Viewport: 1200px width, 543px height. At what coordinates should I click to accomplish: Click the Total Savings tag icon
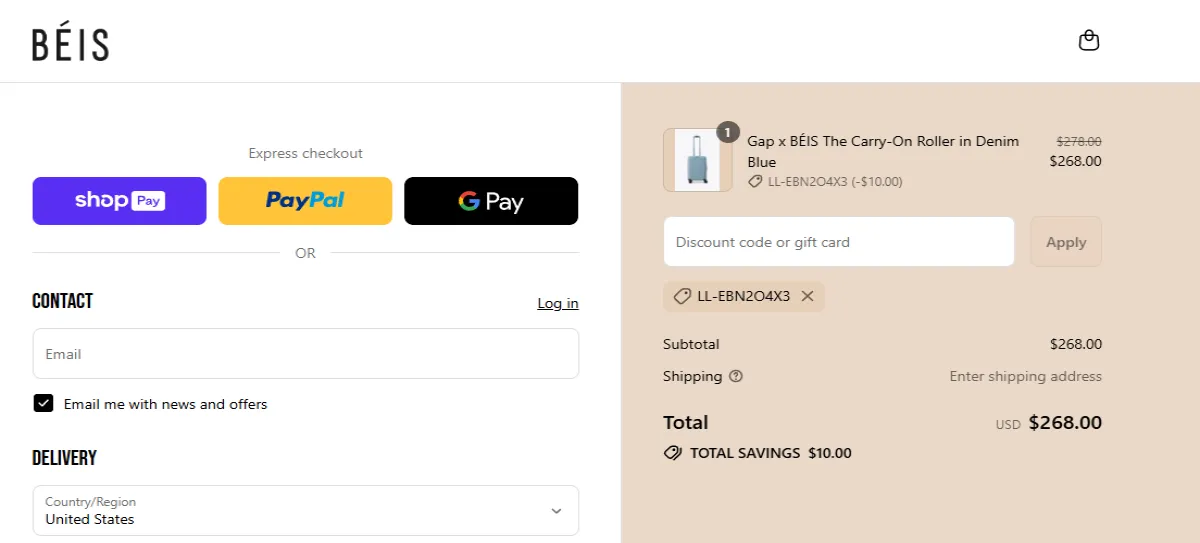[673, 453]
